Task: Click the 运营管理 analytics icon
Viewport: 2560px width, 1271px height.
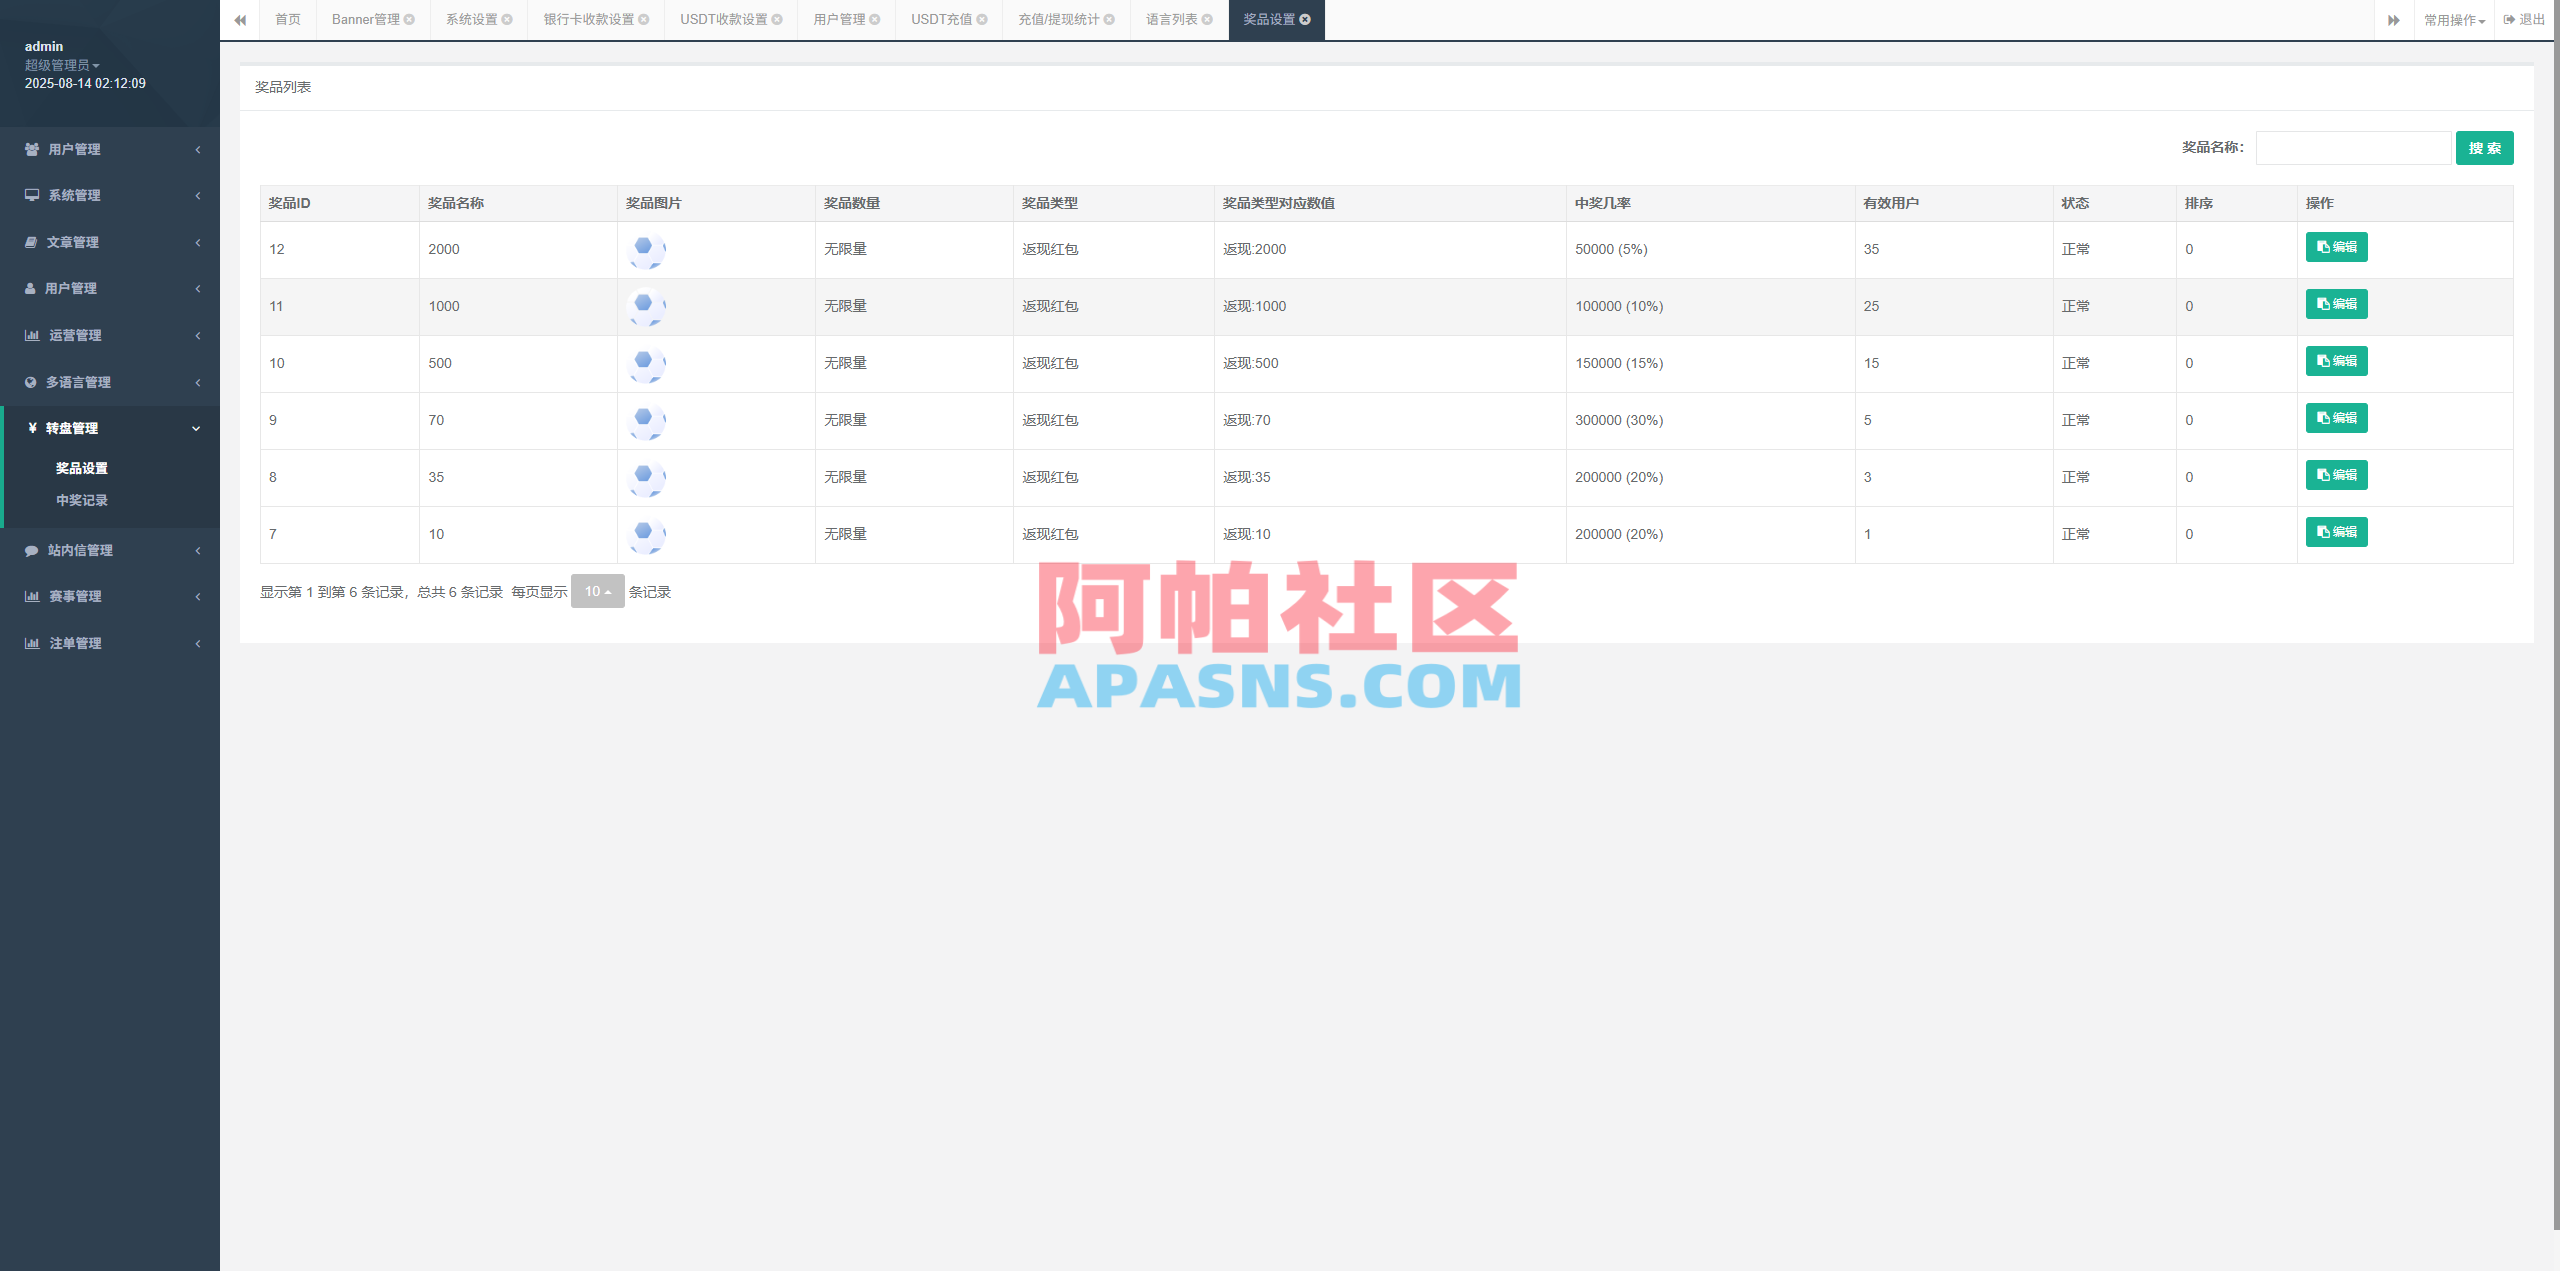Action: coord(33,335)
